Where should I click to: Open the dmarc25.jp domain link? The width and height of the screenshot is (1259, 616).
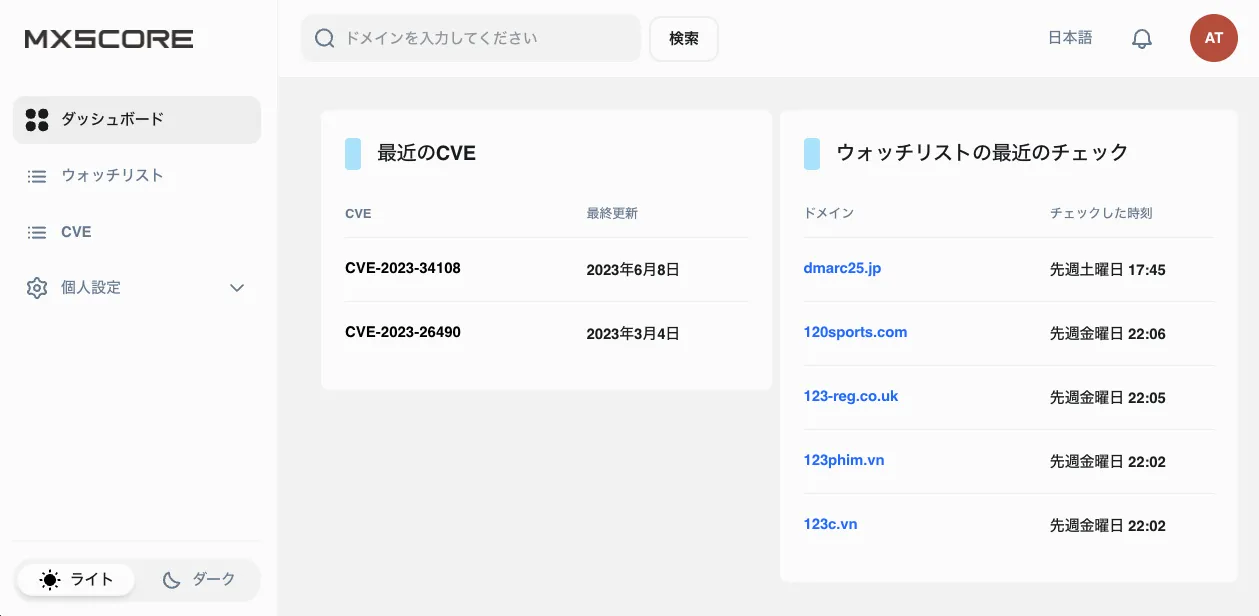[842, 268]
